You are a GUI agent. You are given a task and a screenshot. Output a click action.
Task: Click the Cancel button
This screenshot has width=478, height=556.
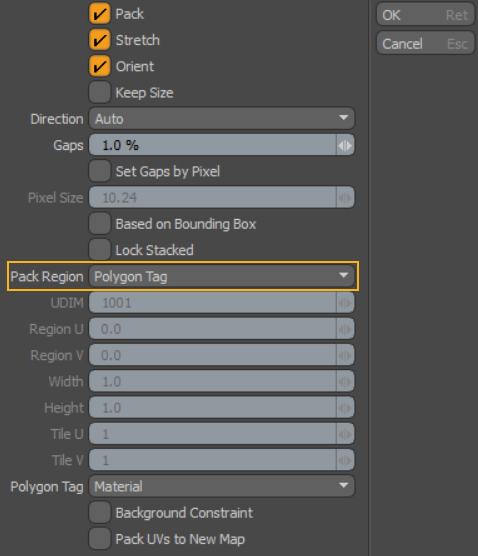[x=425, y=43]
